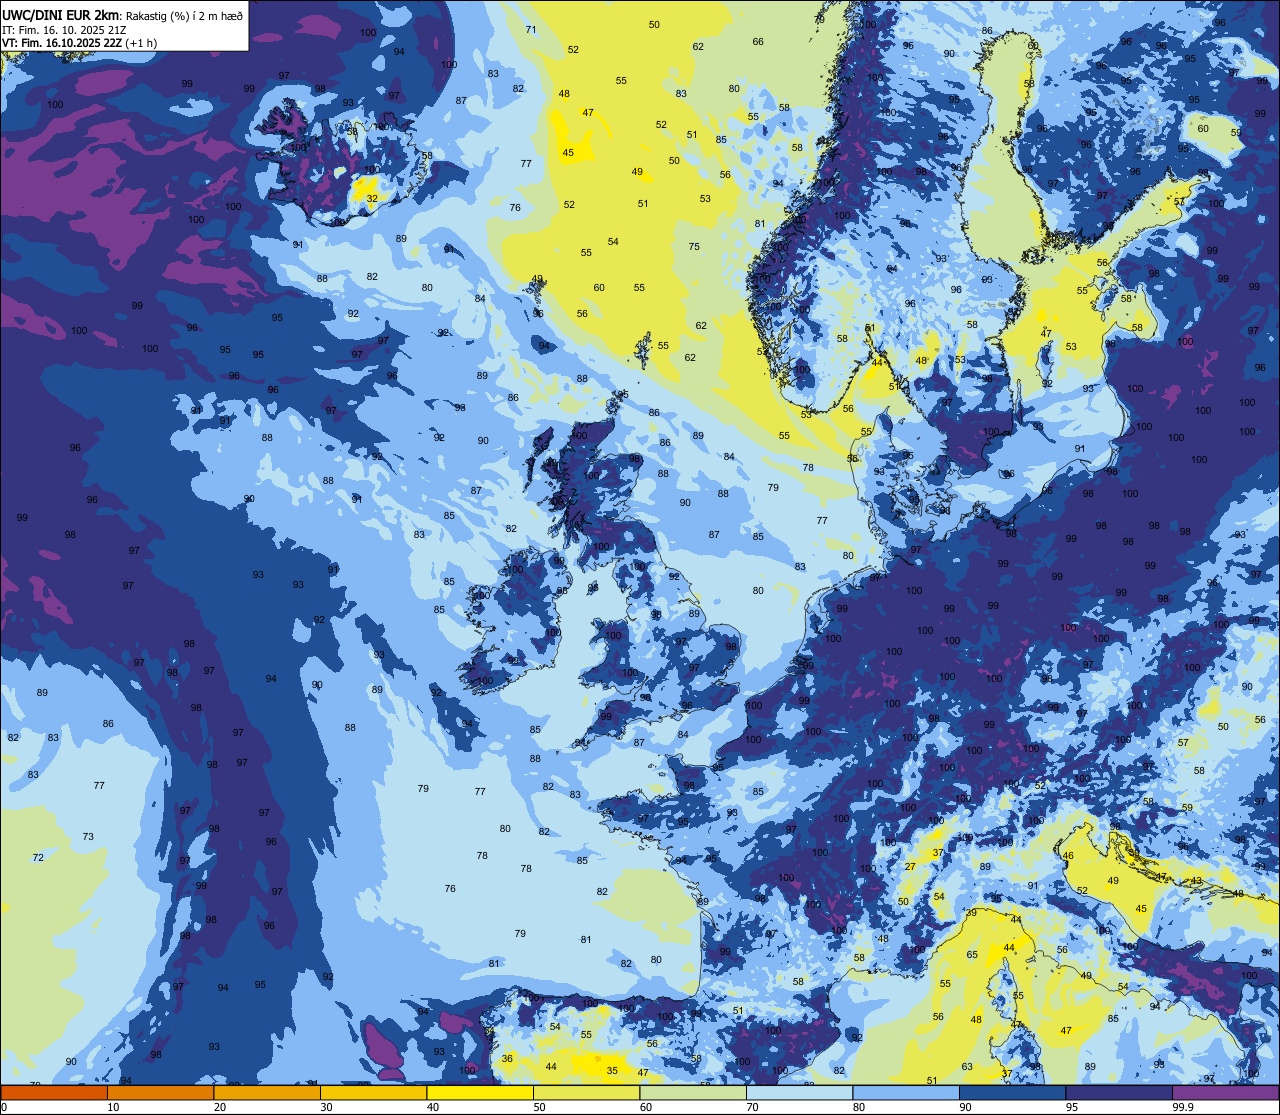Click the 70–80 pale blue legend swatch
The image size is (1280, 1115).
click(799, 1093)
